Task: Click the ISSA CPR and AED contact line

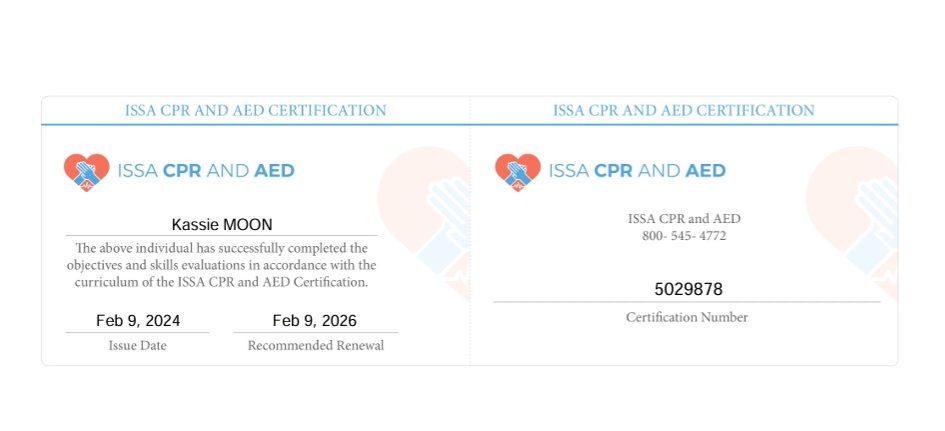Action: point(684,219)
